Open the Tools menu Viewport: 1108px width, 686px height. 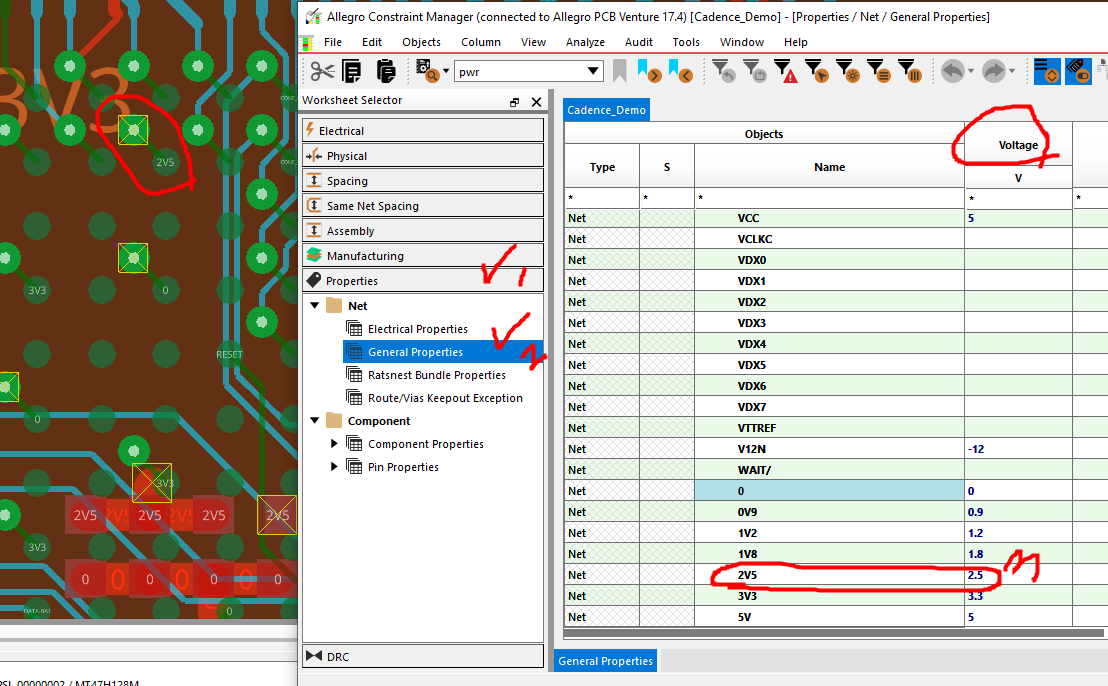click(685, 42)
